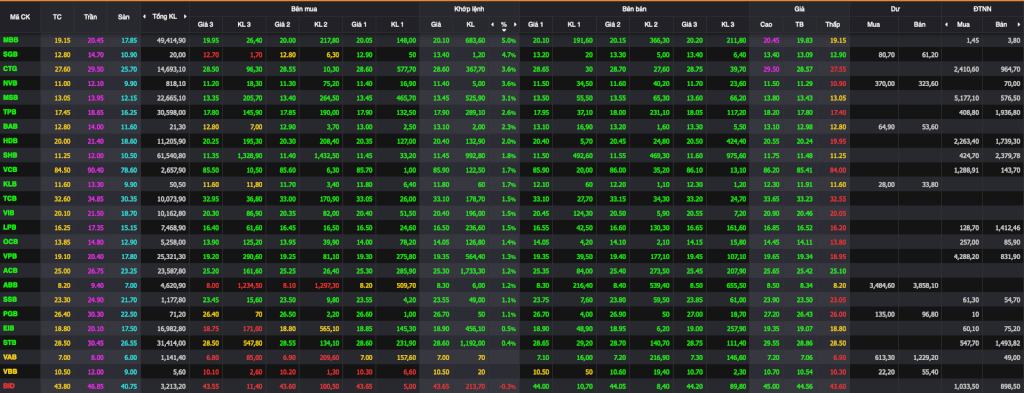Click the right arrow after ĐTNN Bán header
Screen dimensions: 1024x393
[1019, 25]
